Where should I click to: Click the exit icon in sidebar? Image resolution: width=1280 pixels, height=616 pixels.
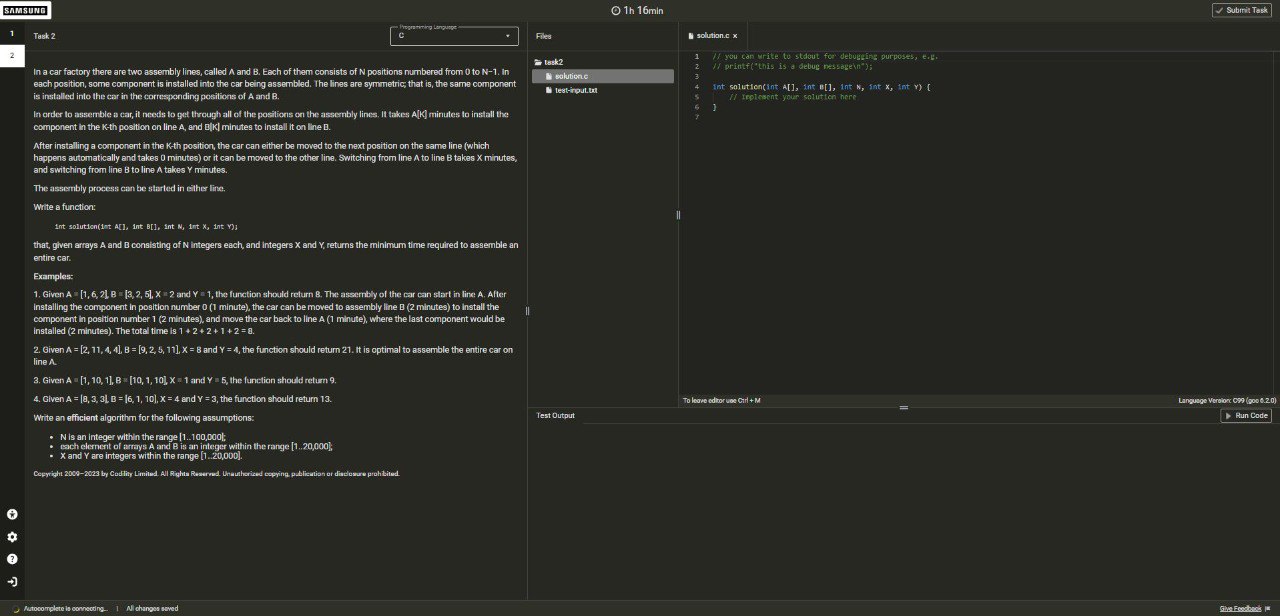tap(12, 582)
